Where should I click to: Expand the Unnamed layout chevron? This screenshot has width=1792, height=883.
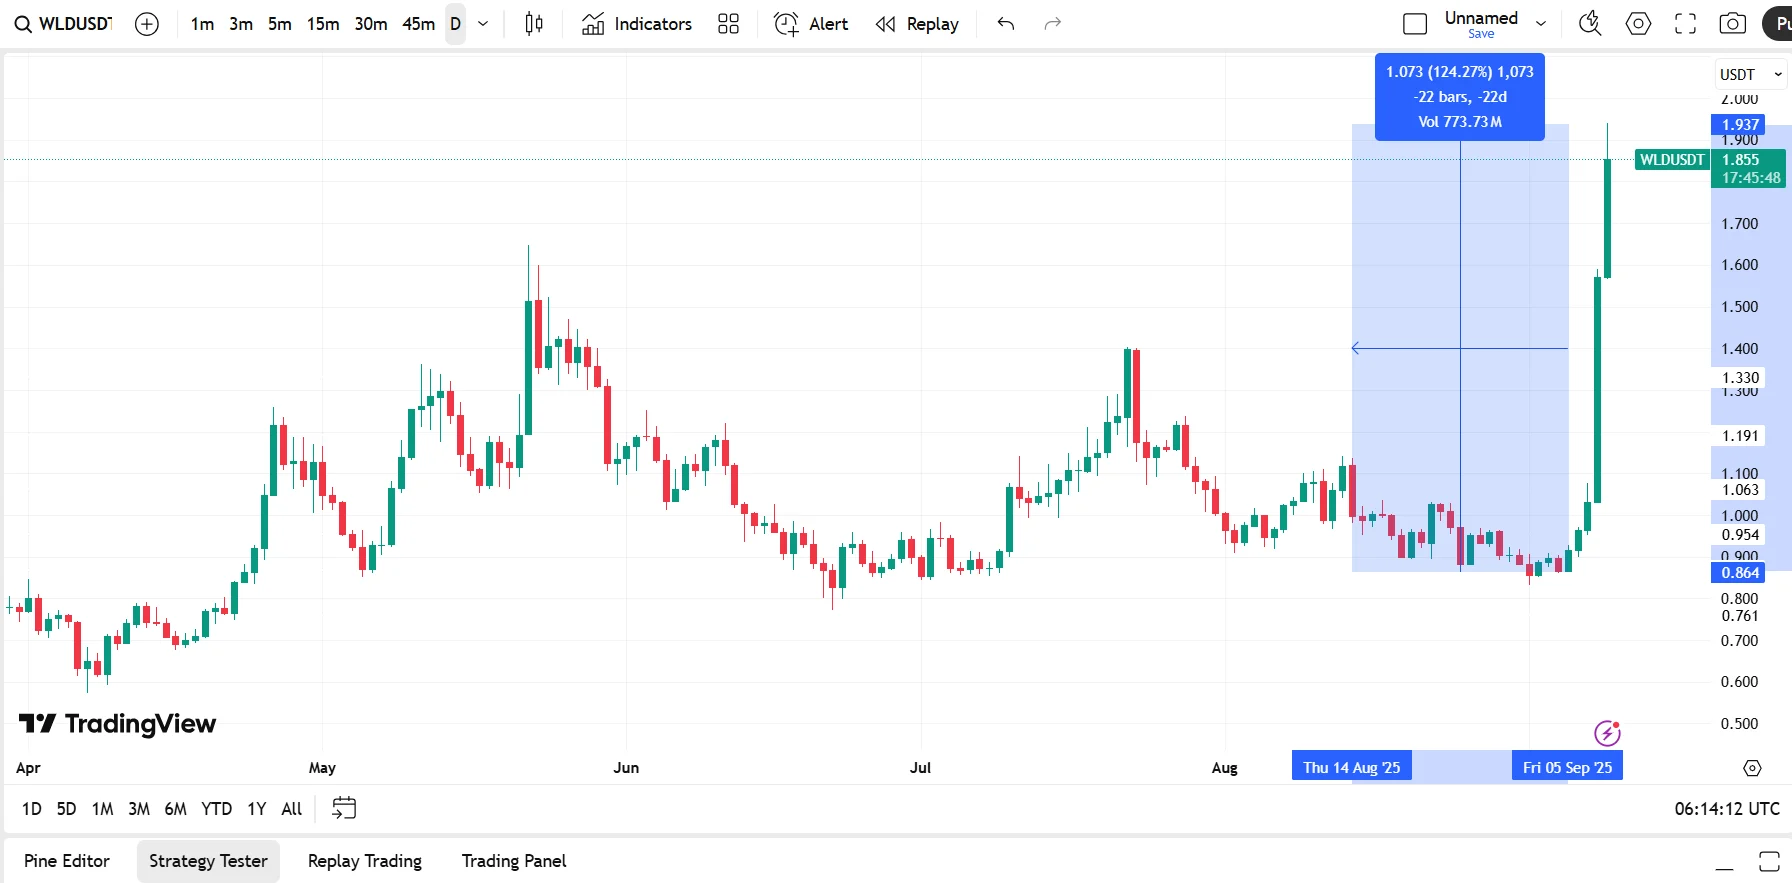tap(1541, 22)
